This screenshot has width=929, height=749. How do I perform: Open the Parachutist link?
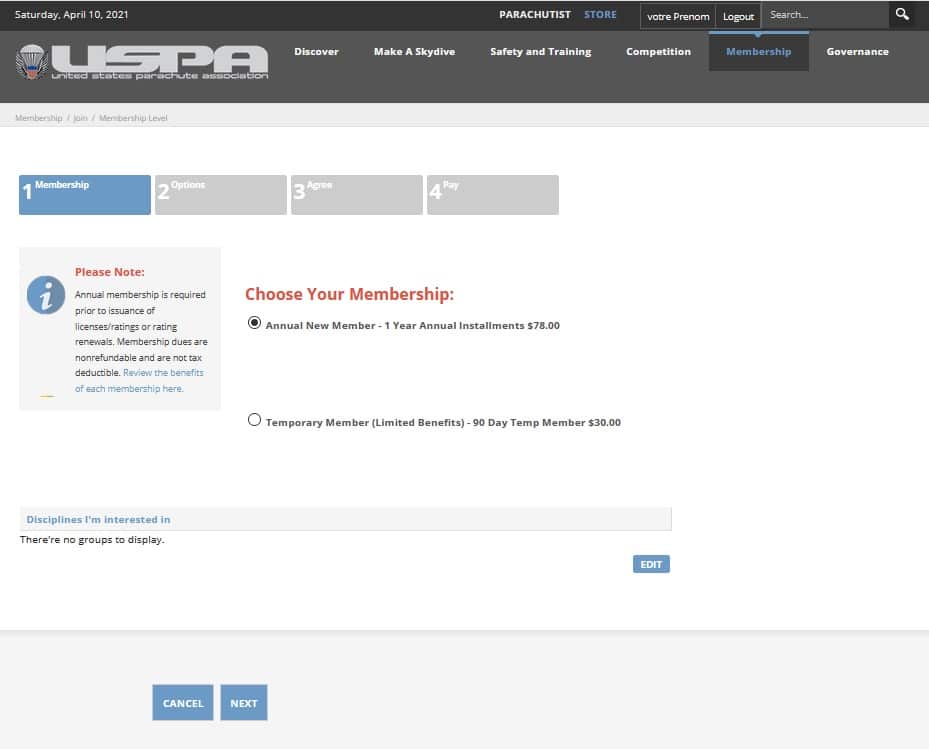coord(534,15)
